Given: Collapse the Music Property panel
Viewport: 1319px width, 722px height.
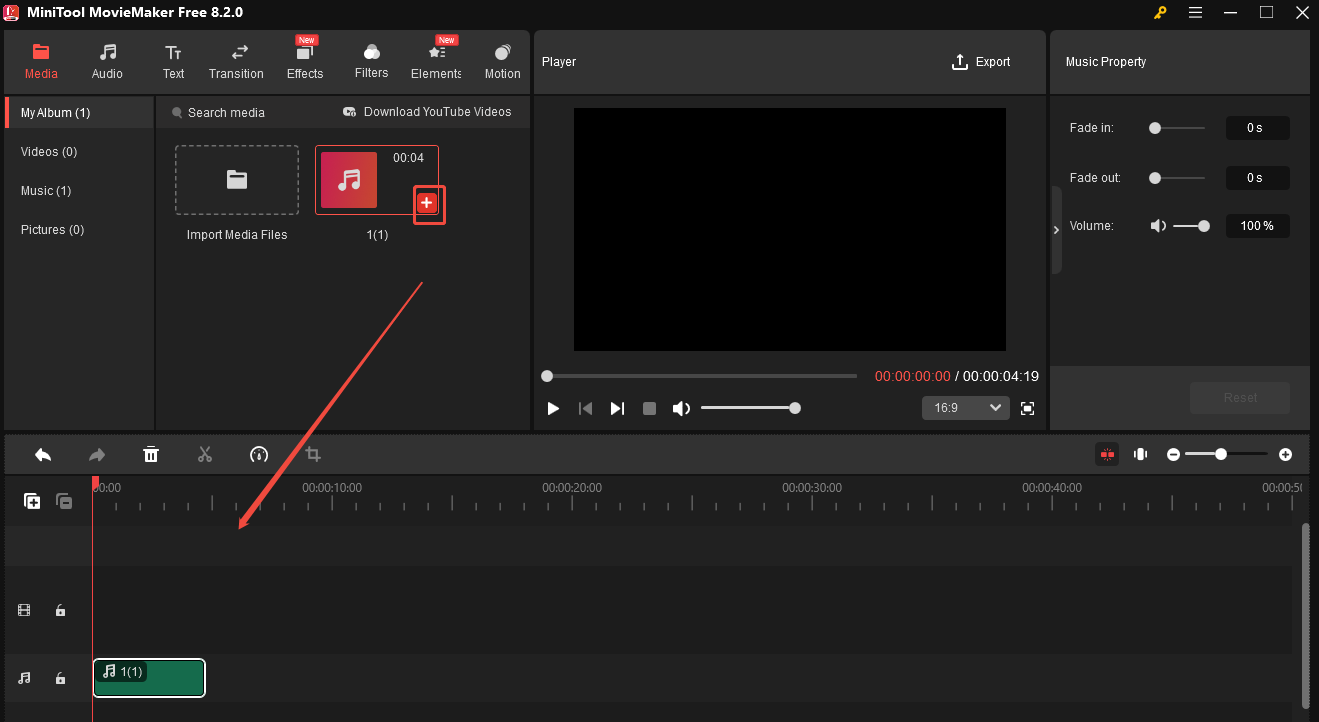Looking at the screenshot, I should [1056, 230].
